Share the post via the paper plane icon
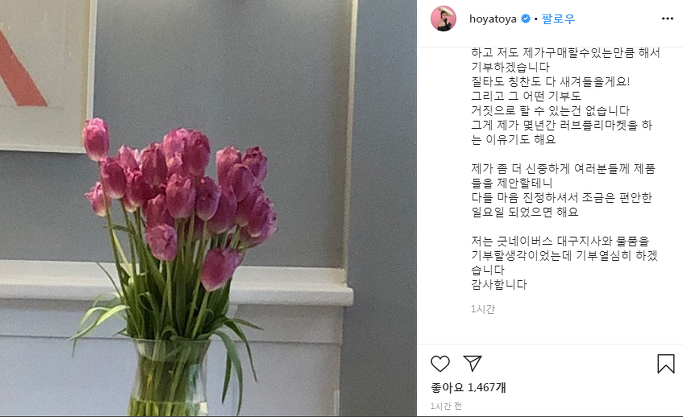683x417 pixels. point(472,363)
